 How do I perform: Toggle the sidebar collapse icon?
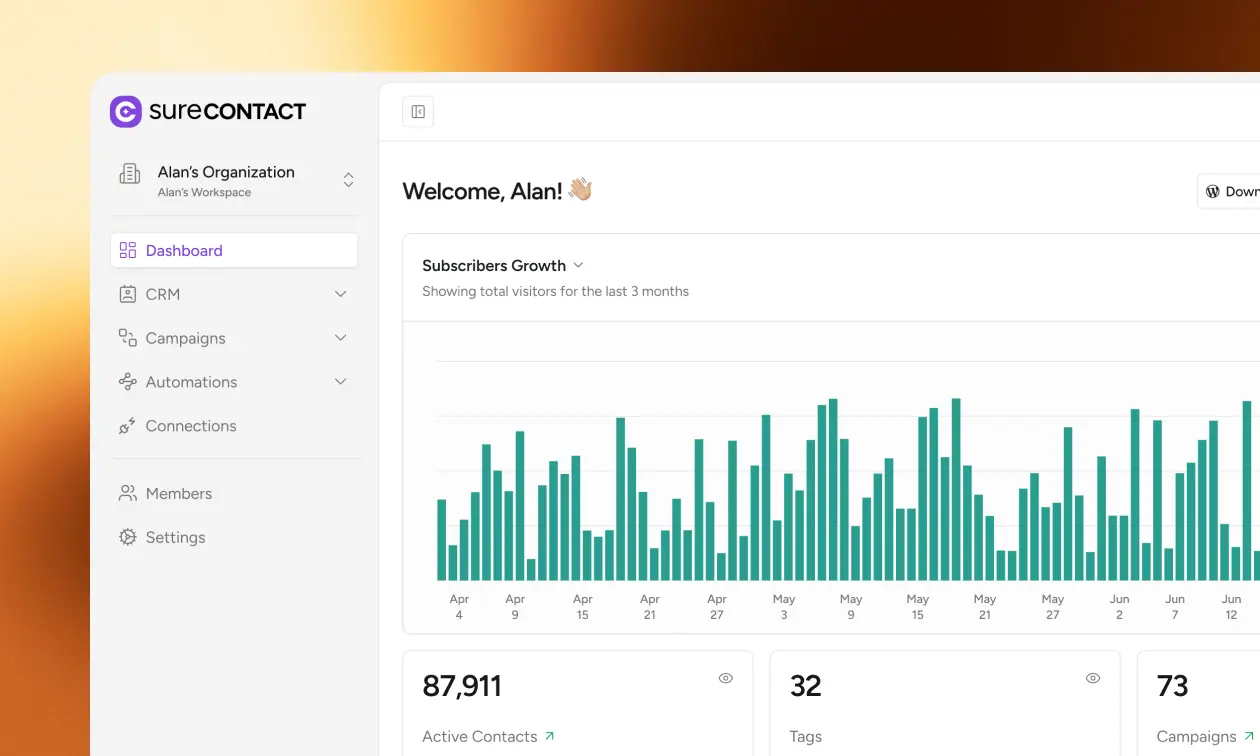pos(418,112)
